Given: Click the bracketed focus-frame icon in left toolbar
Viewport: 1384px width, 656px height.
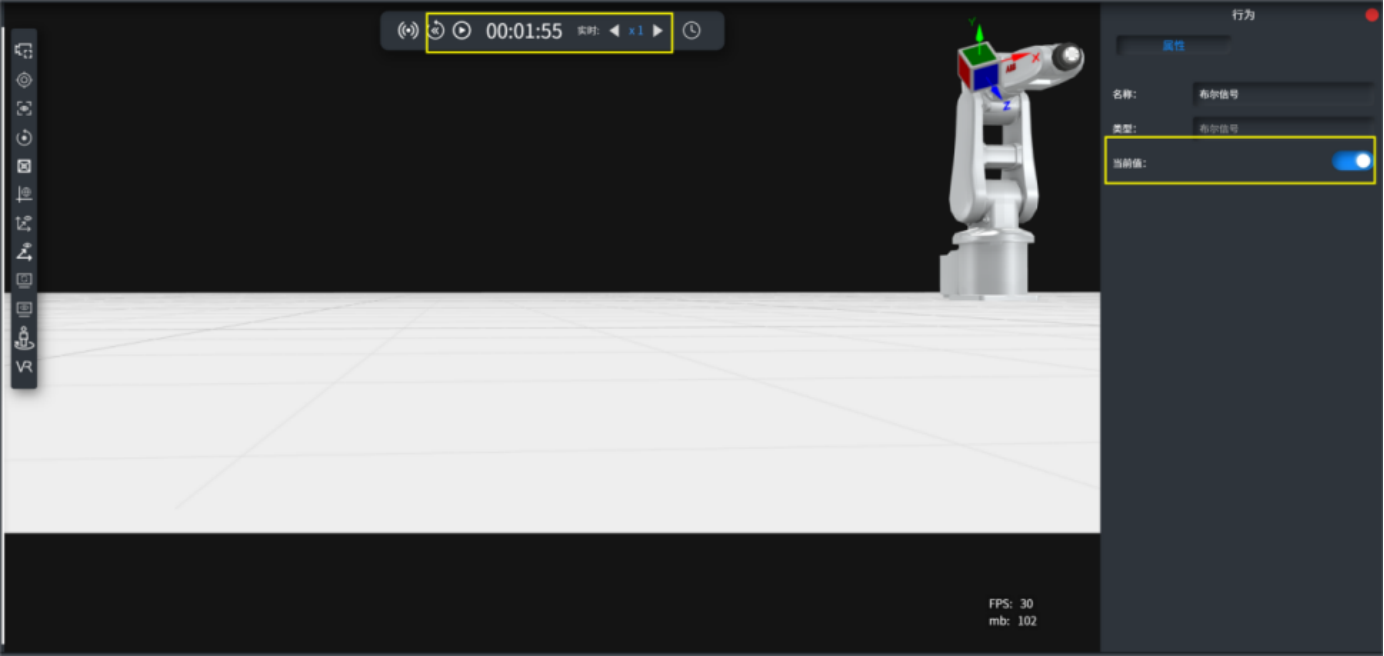Looking at the screenshot, I should pos(24,109).
